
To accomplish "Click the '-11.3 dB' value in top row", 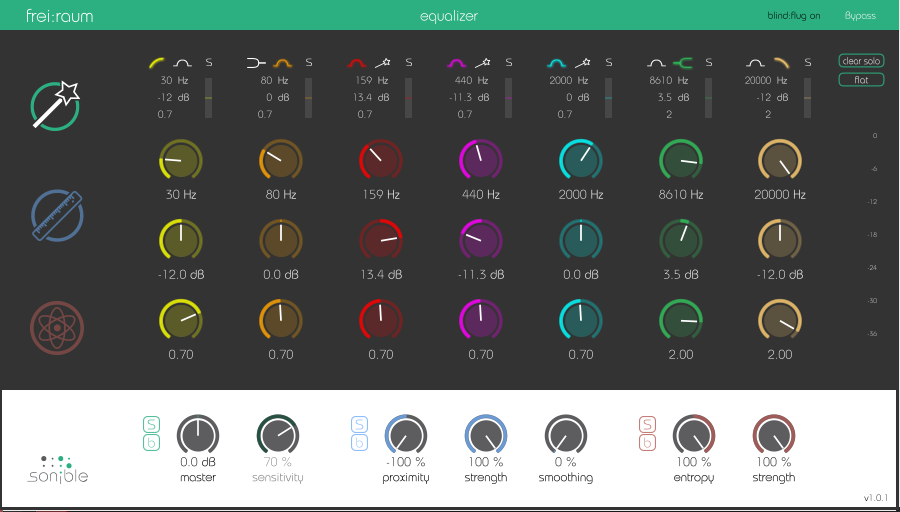I will [470, 98].
